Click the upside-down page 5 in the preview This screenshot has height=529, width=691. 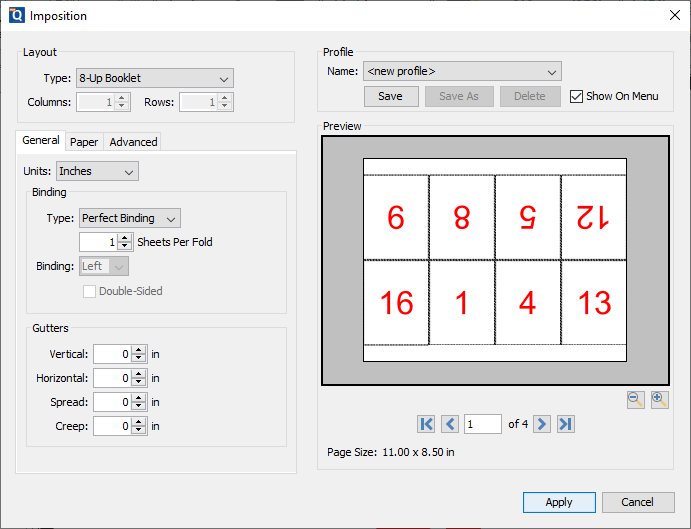[528, 217]
